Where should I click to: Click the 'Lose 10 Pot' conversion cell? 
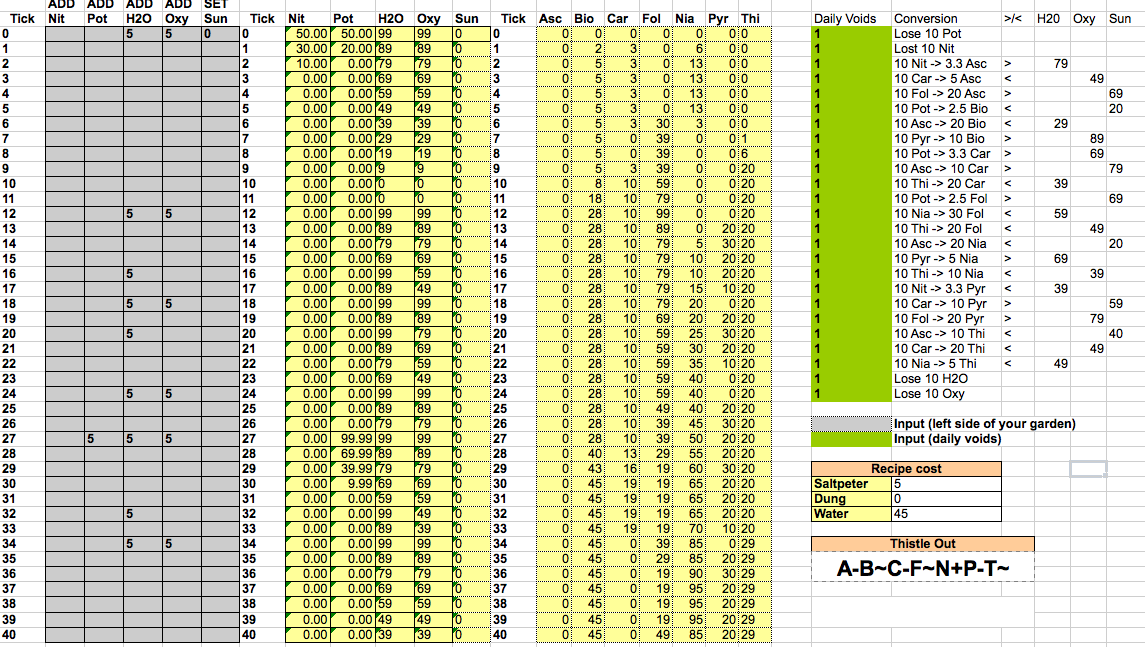tap(946, 34)
